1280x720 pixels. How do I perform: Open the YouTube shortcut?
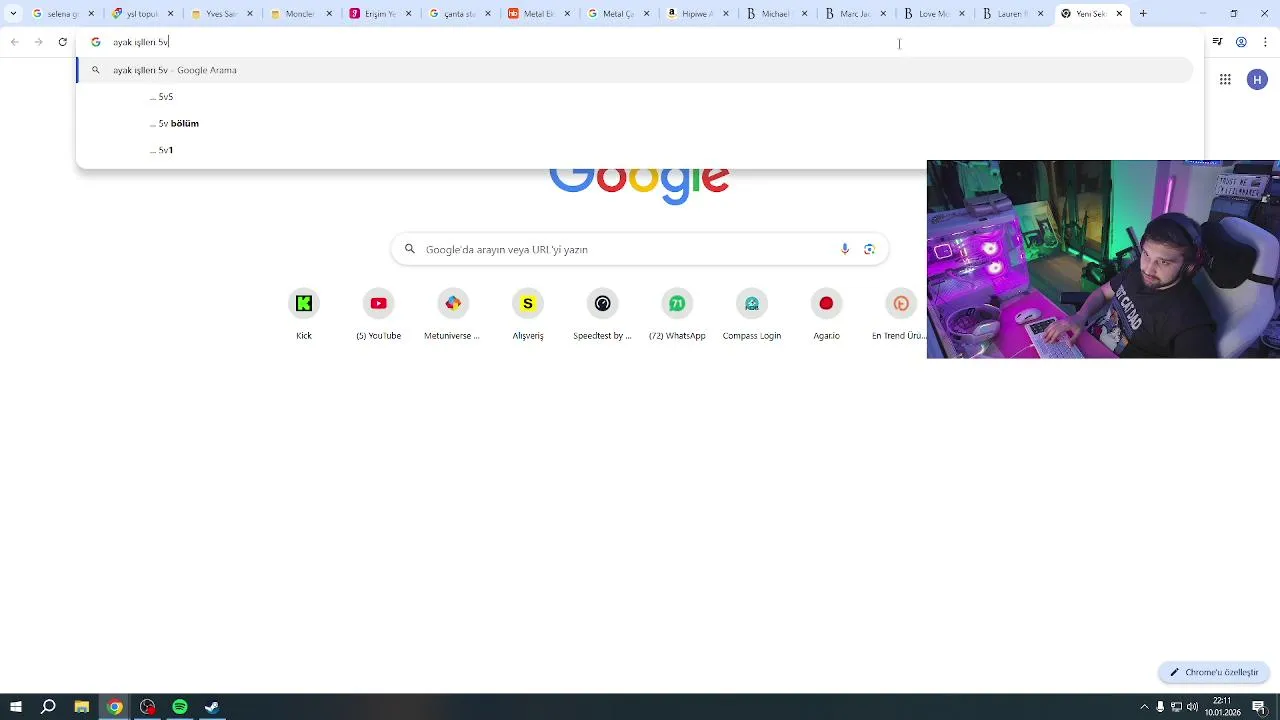click(x=378, y=314)
